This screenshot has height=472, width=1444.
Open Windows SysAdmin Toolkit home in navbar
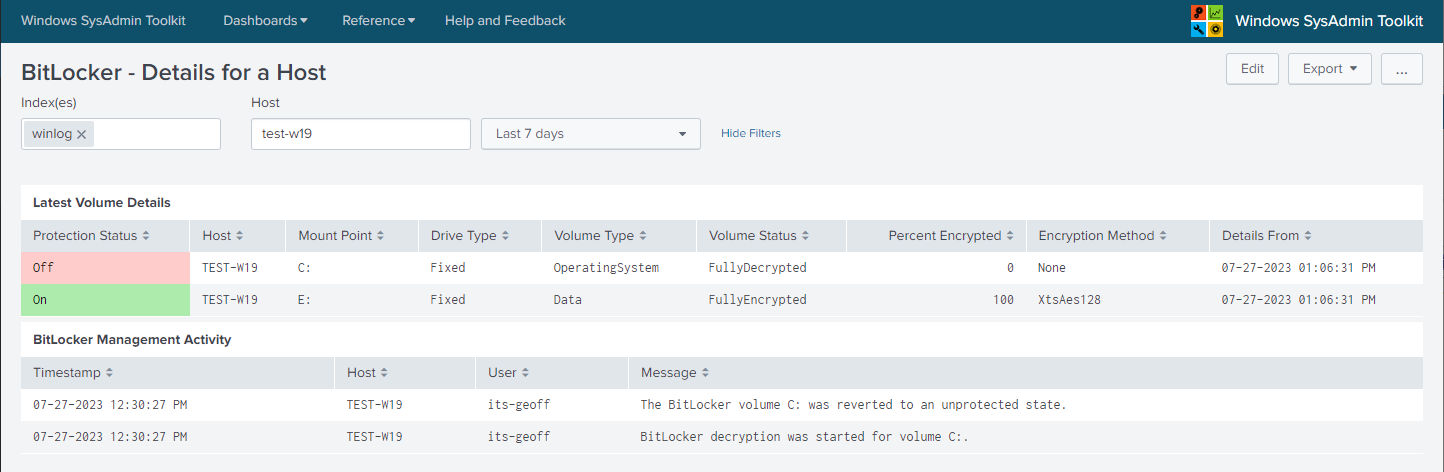(103, 21)
